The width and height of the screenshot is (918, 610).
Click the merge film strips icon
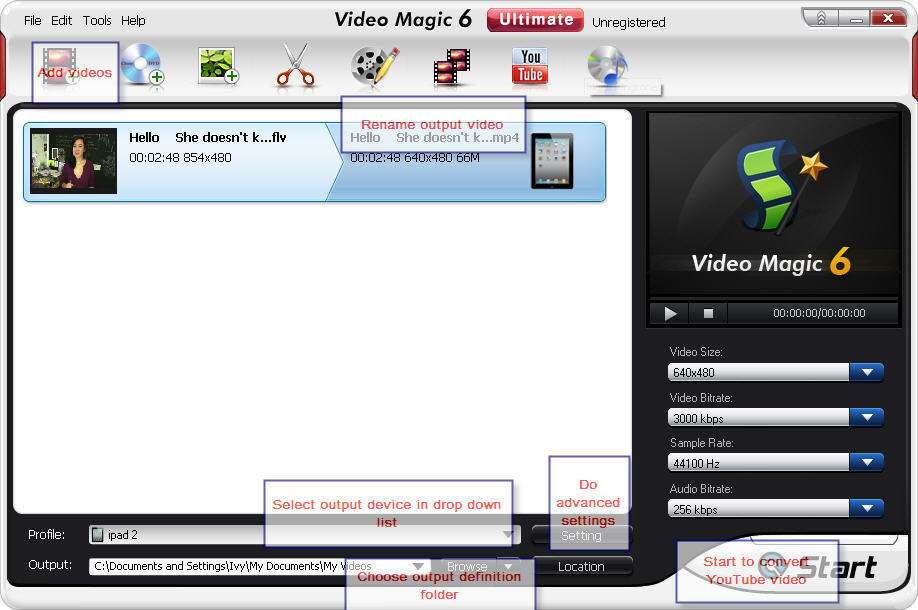coord(451,68)
